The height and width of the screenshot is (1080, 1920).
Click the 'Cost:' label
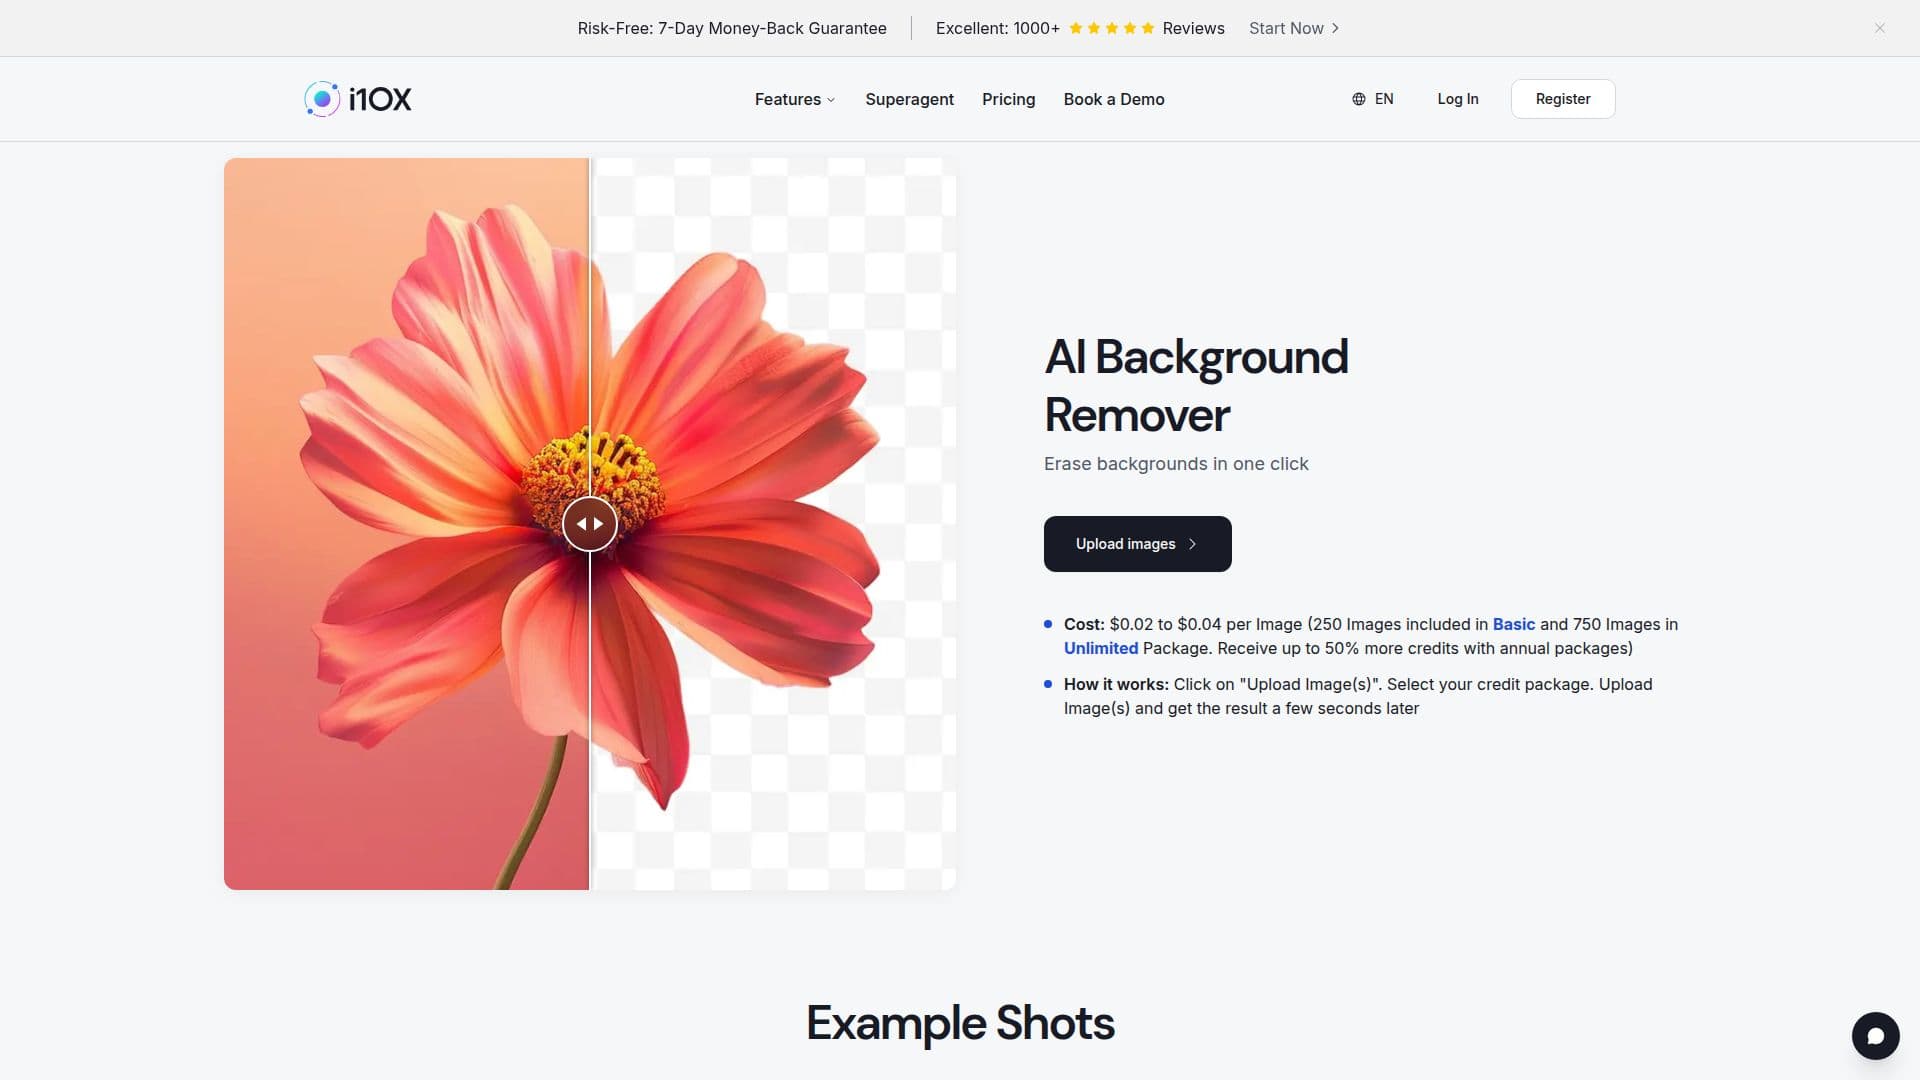tap(1084, 624)
